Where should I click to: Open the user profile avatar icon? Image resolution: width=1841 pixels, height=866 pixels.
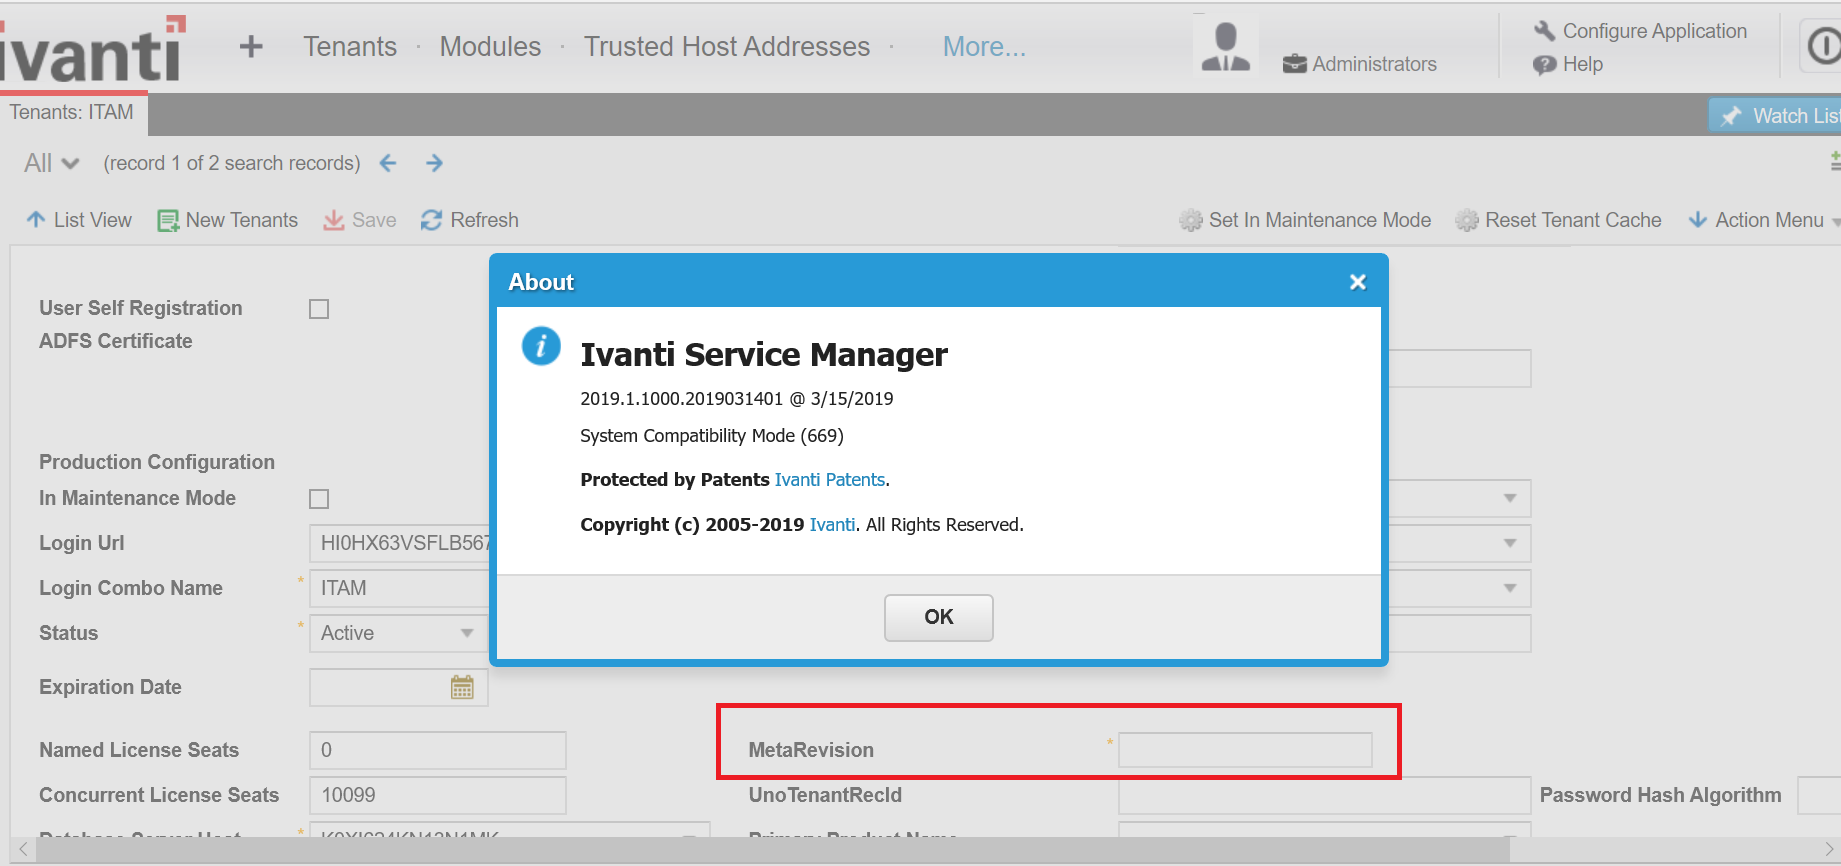tap(1225, 48)
